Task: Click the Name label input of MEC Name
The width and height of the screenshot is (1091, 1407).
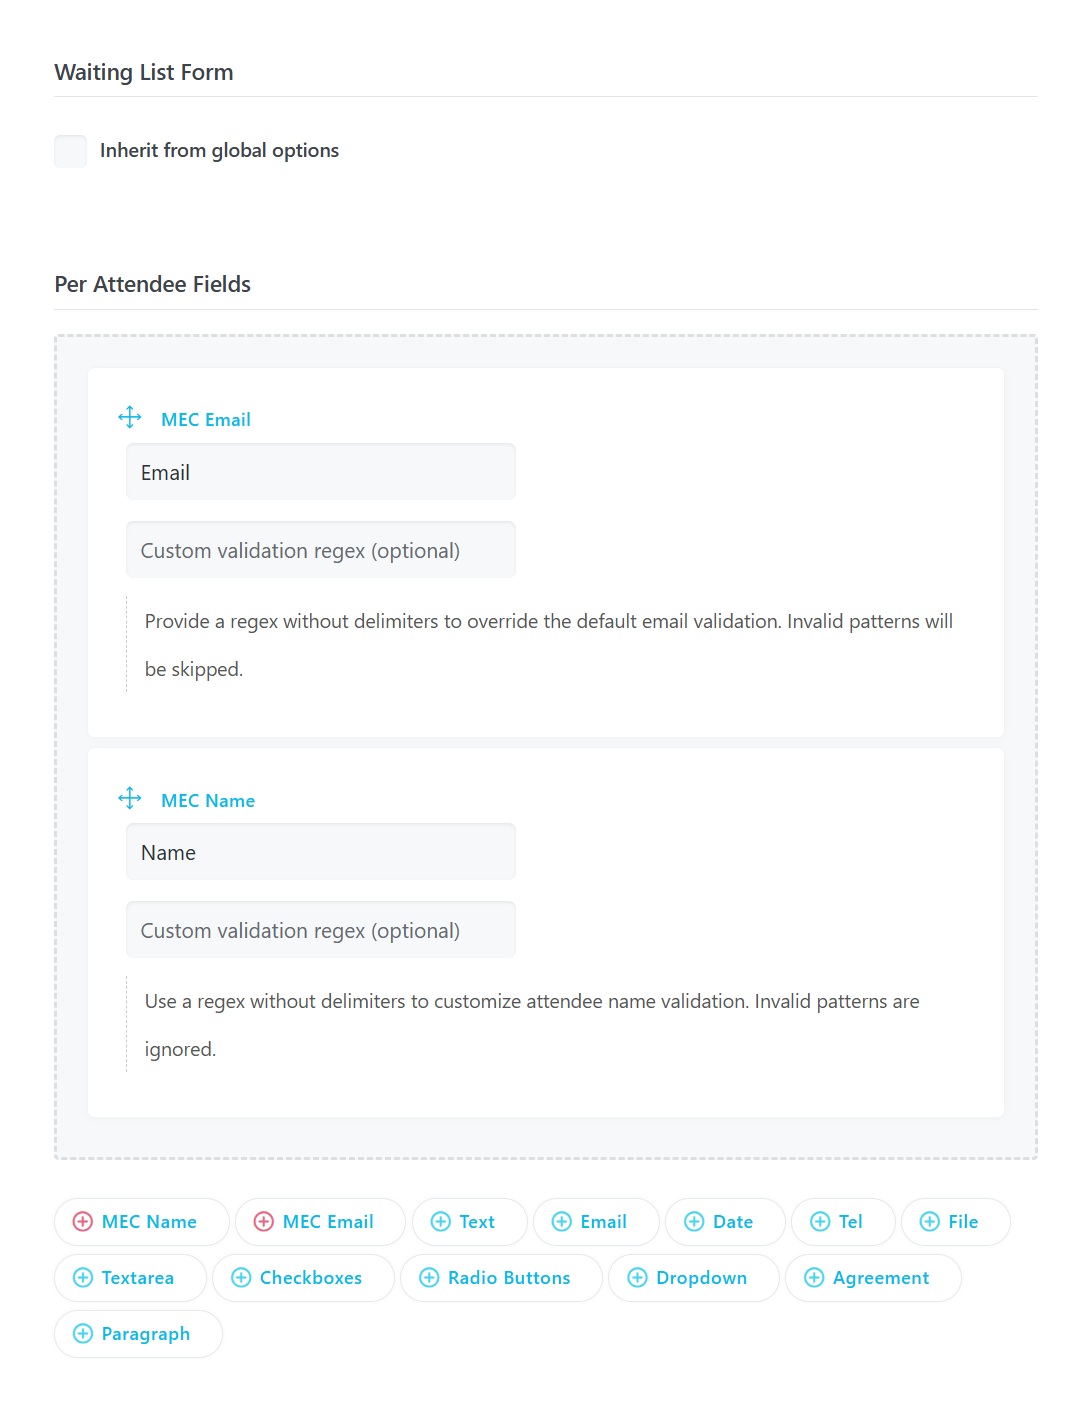Action: pos(320,851)
